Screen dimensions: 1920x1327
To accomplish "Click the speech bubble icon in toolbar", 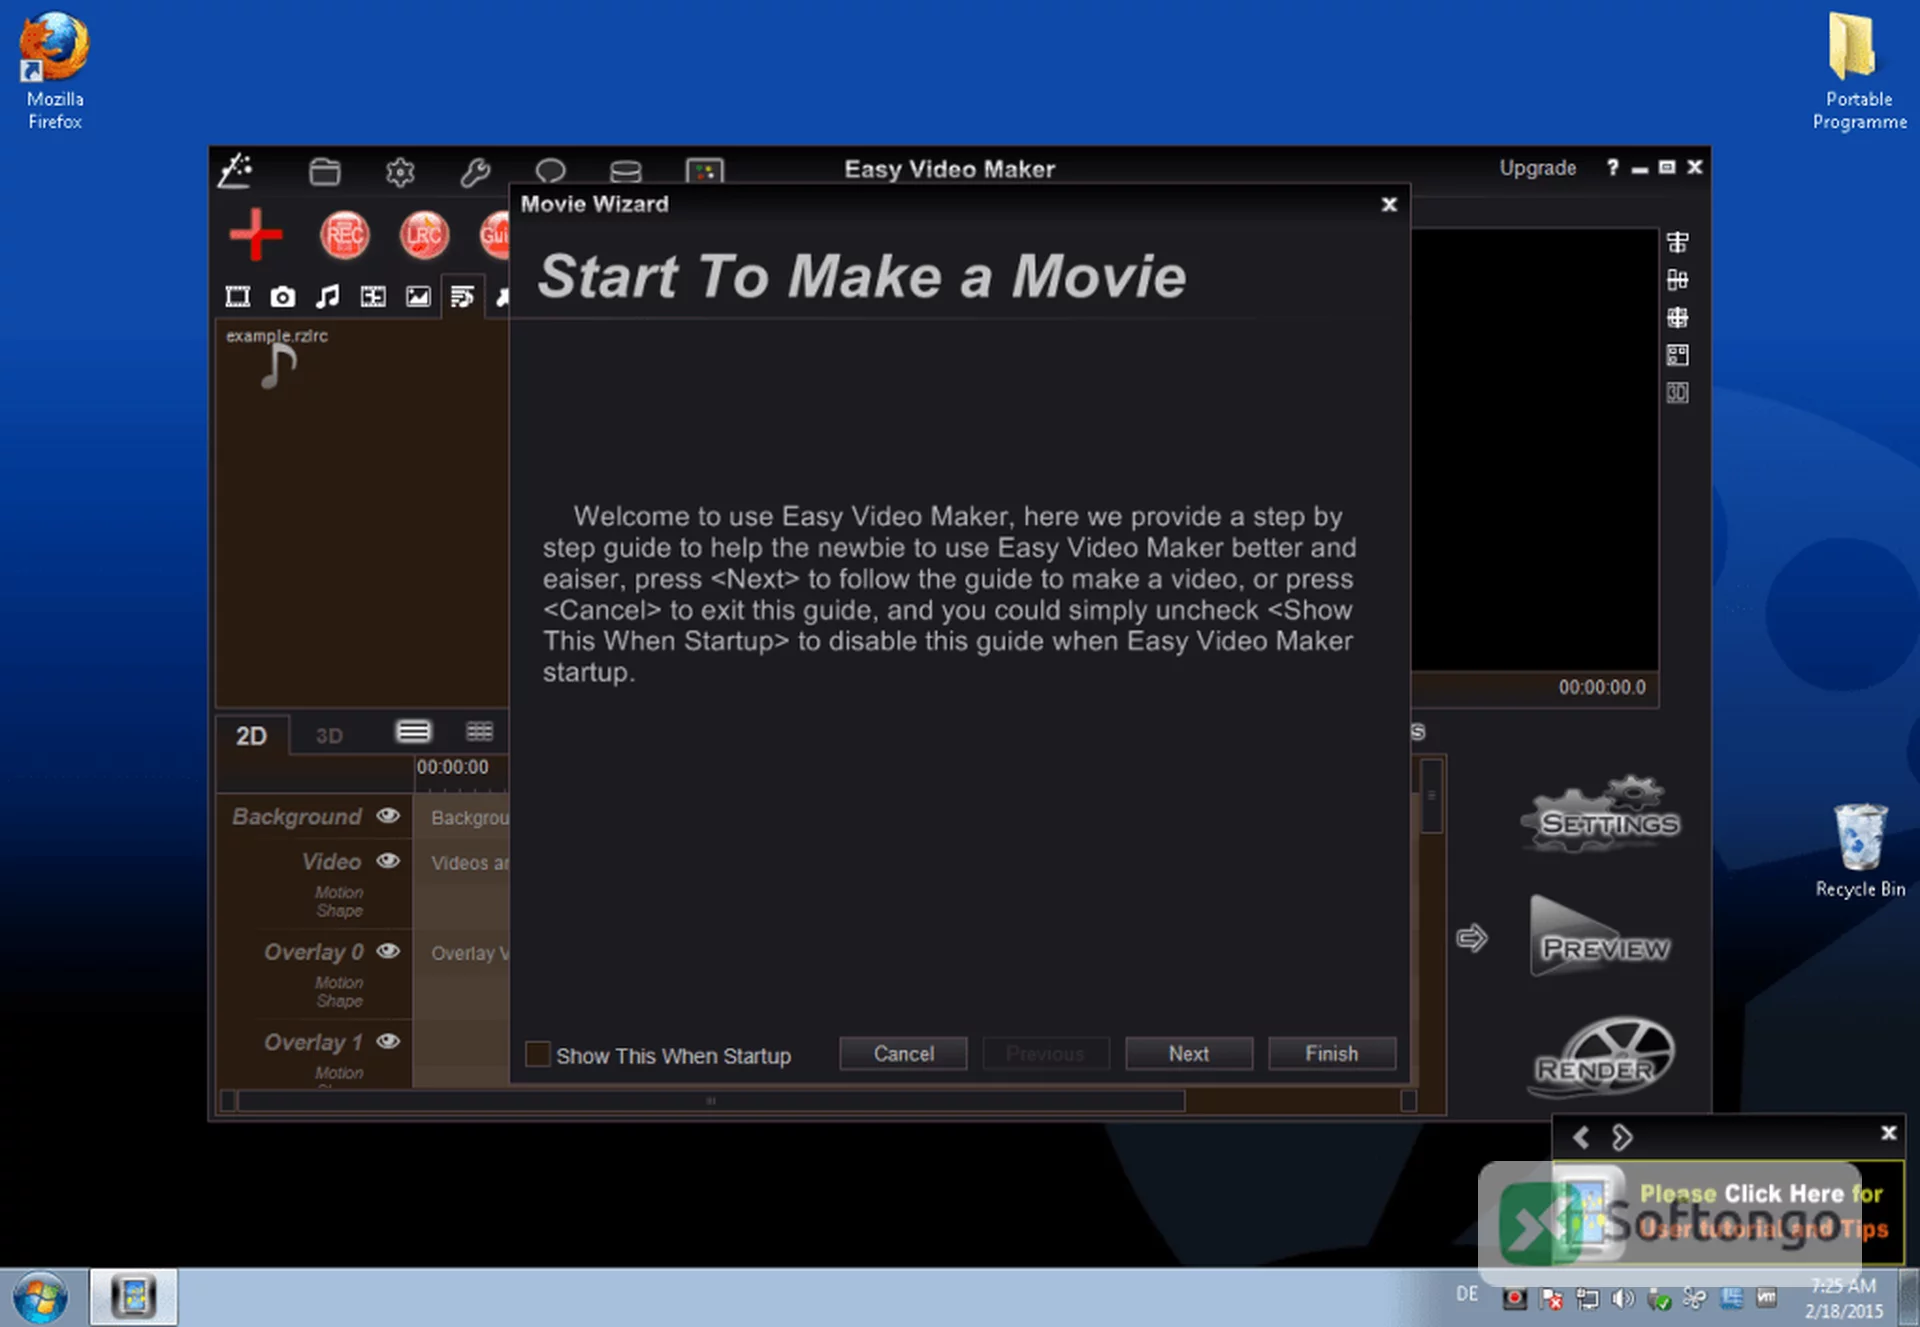I will point(550,172).
